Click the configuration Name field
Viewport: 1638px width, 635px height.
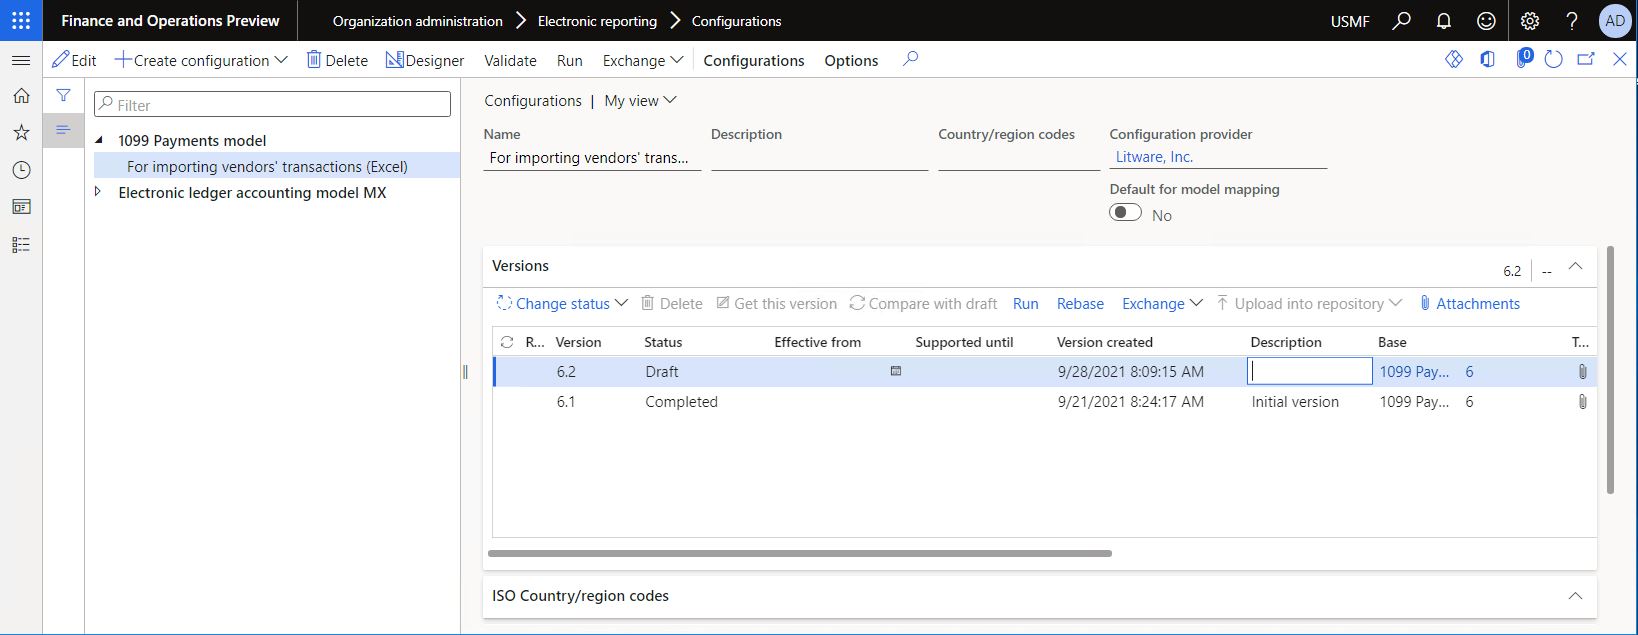click(592, 158)
